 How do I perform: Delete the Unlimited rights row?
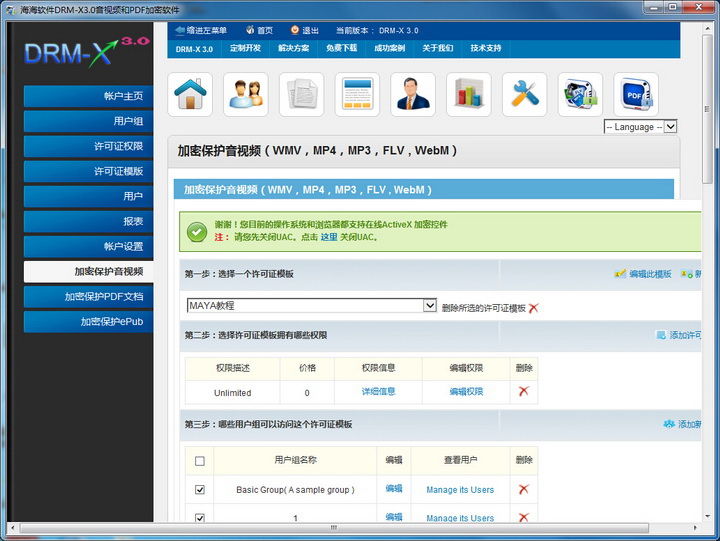click(x=523, y=391)
